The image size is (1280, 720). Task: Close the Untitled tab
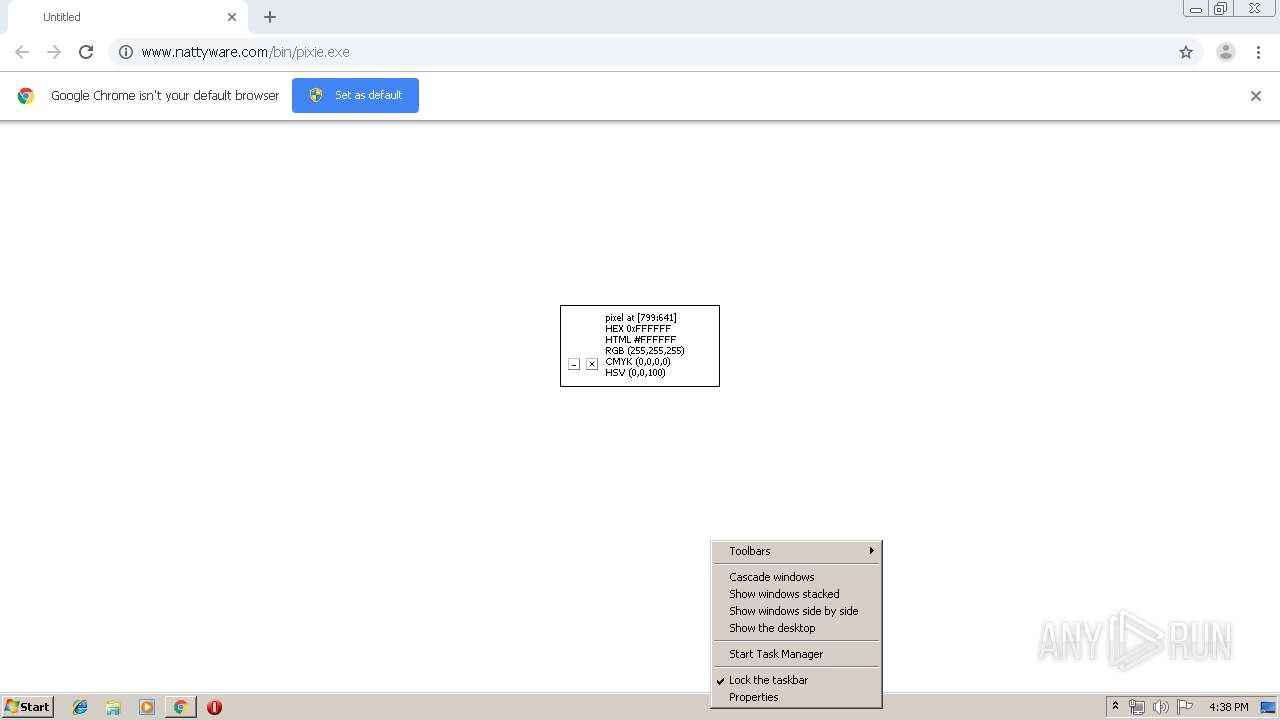[x=232, y=17]
